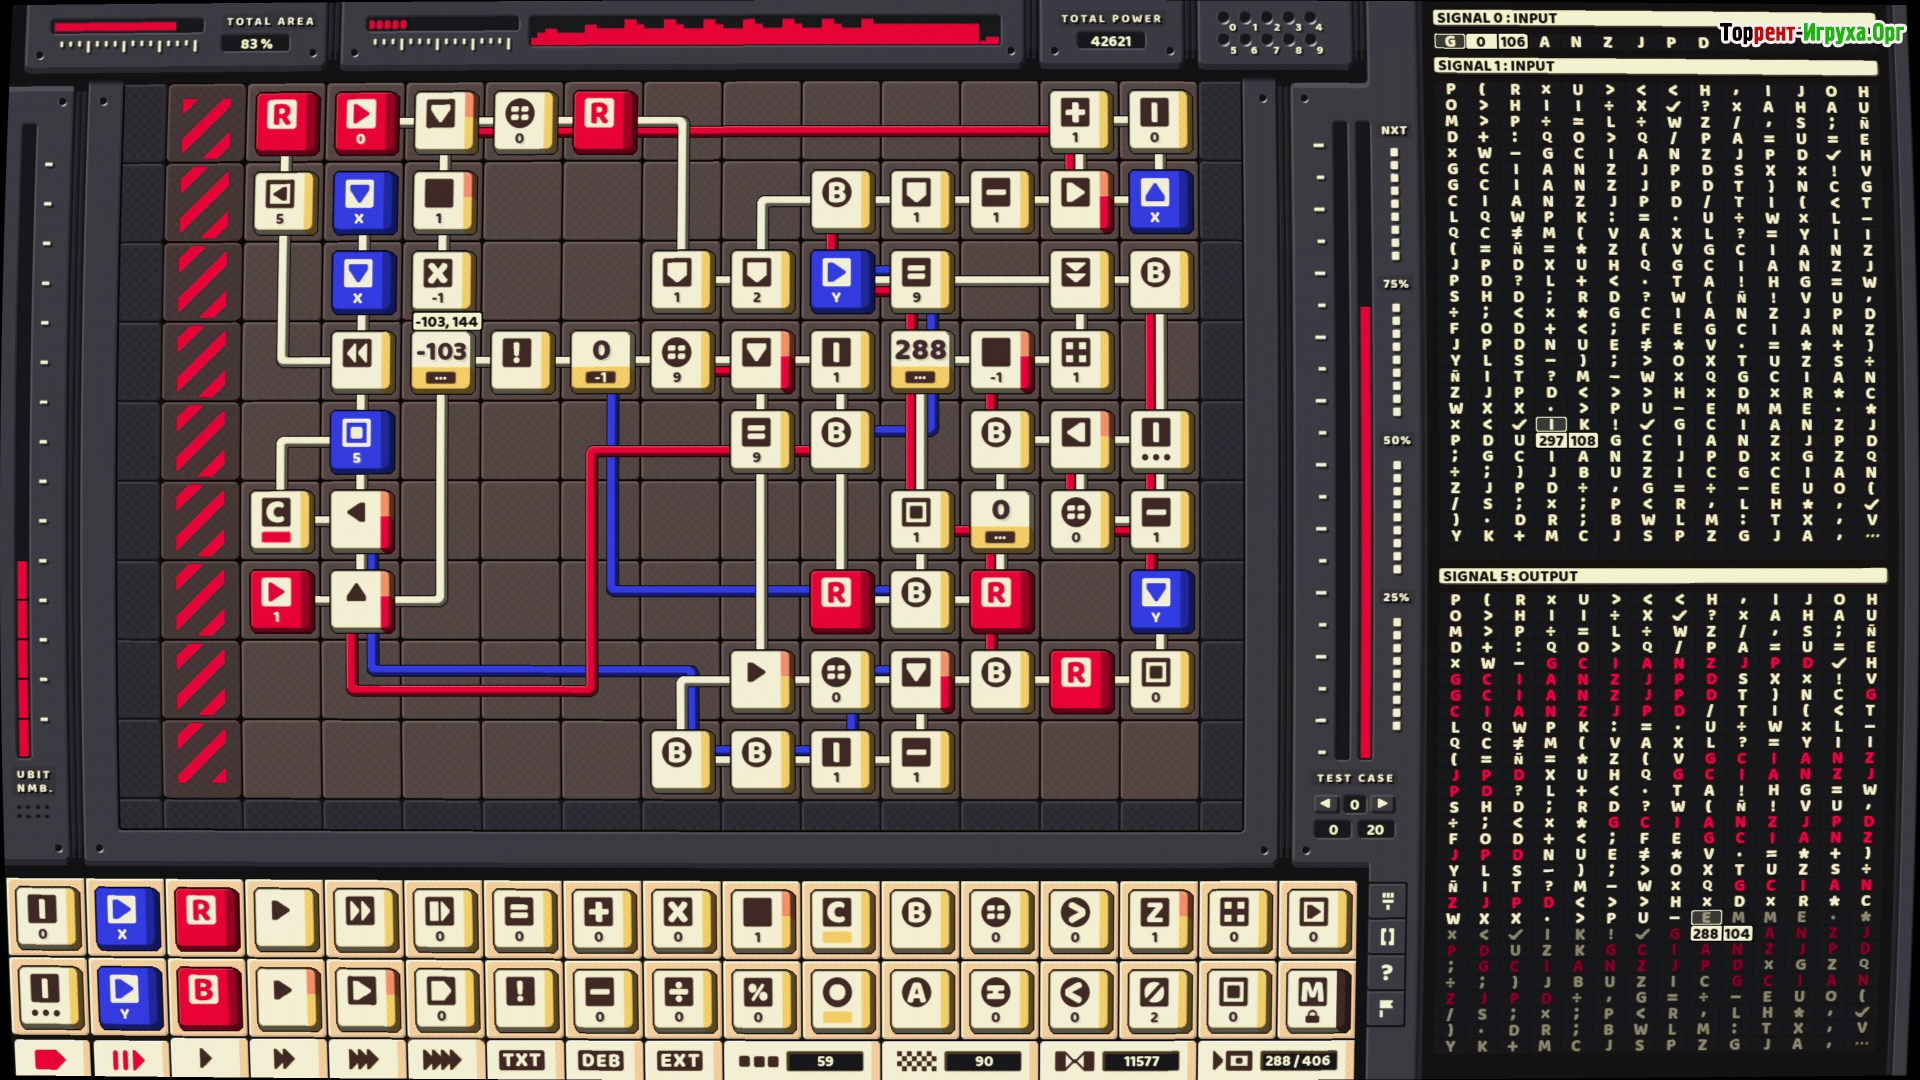
Task: Pick the locked M memory node
Action: [x=1312, y=994]
